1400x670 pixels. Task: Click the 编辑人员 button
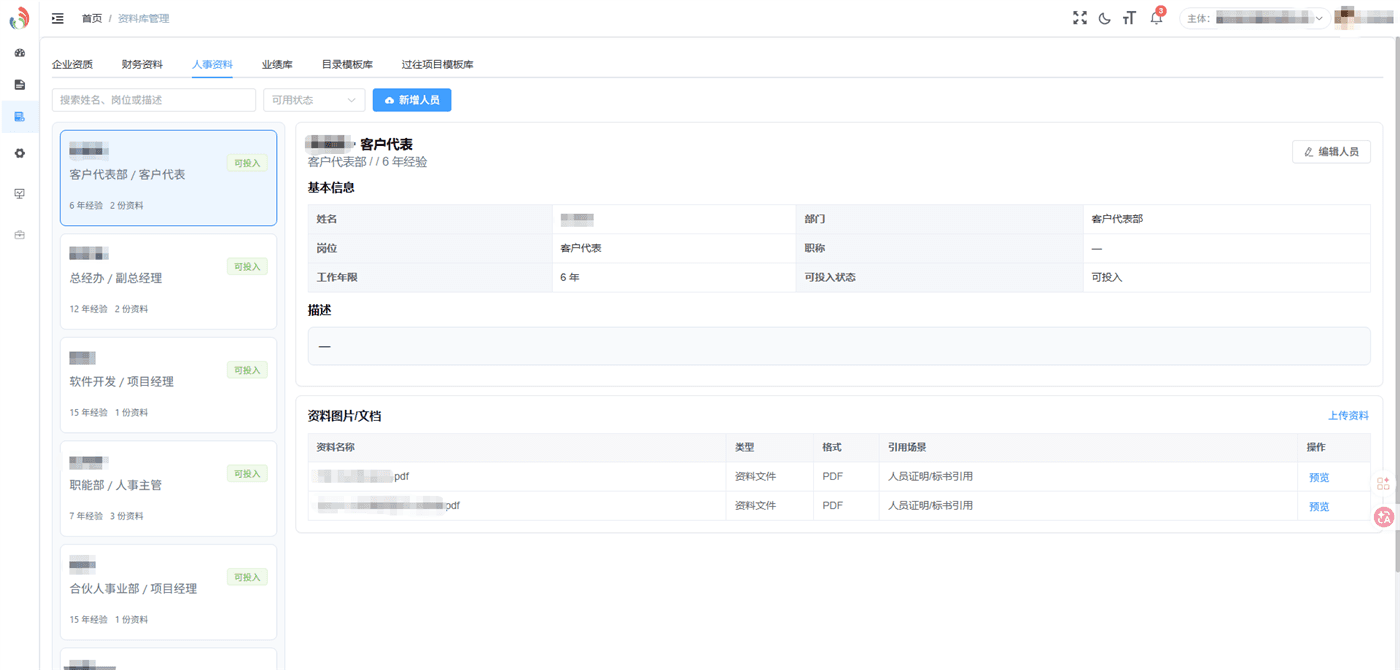pyautogui.click(x=1331, y=151)
